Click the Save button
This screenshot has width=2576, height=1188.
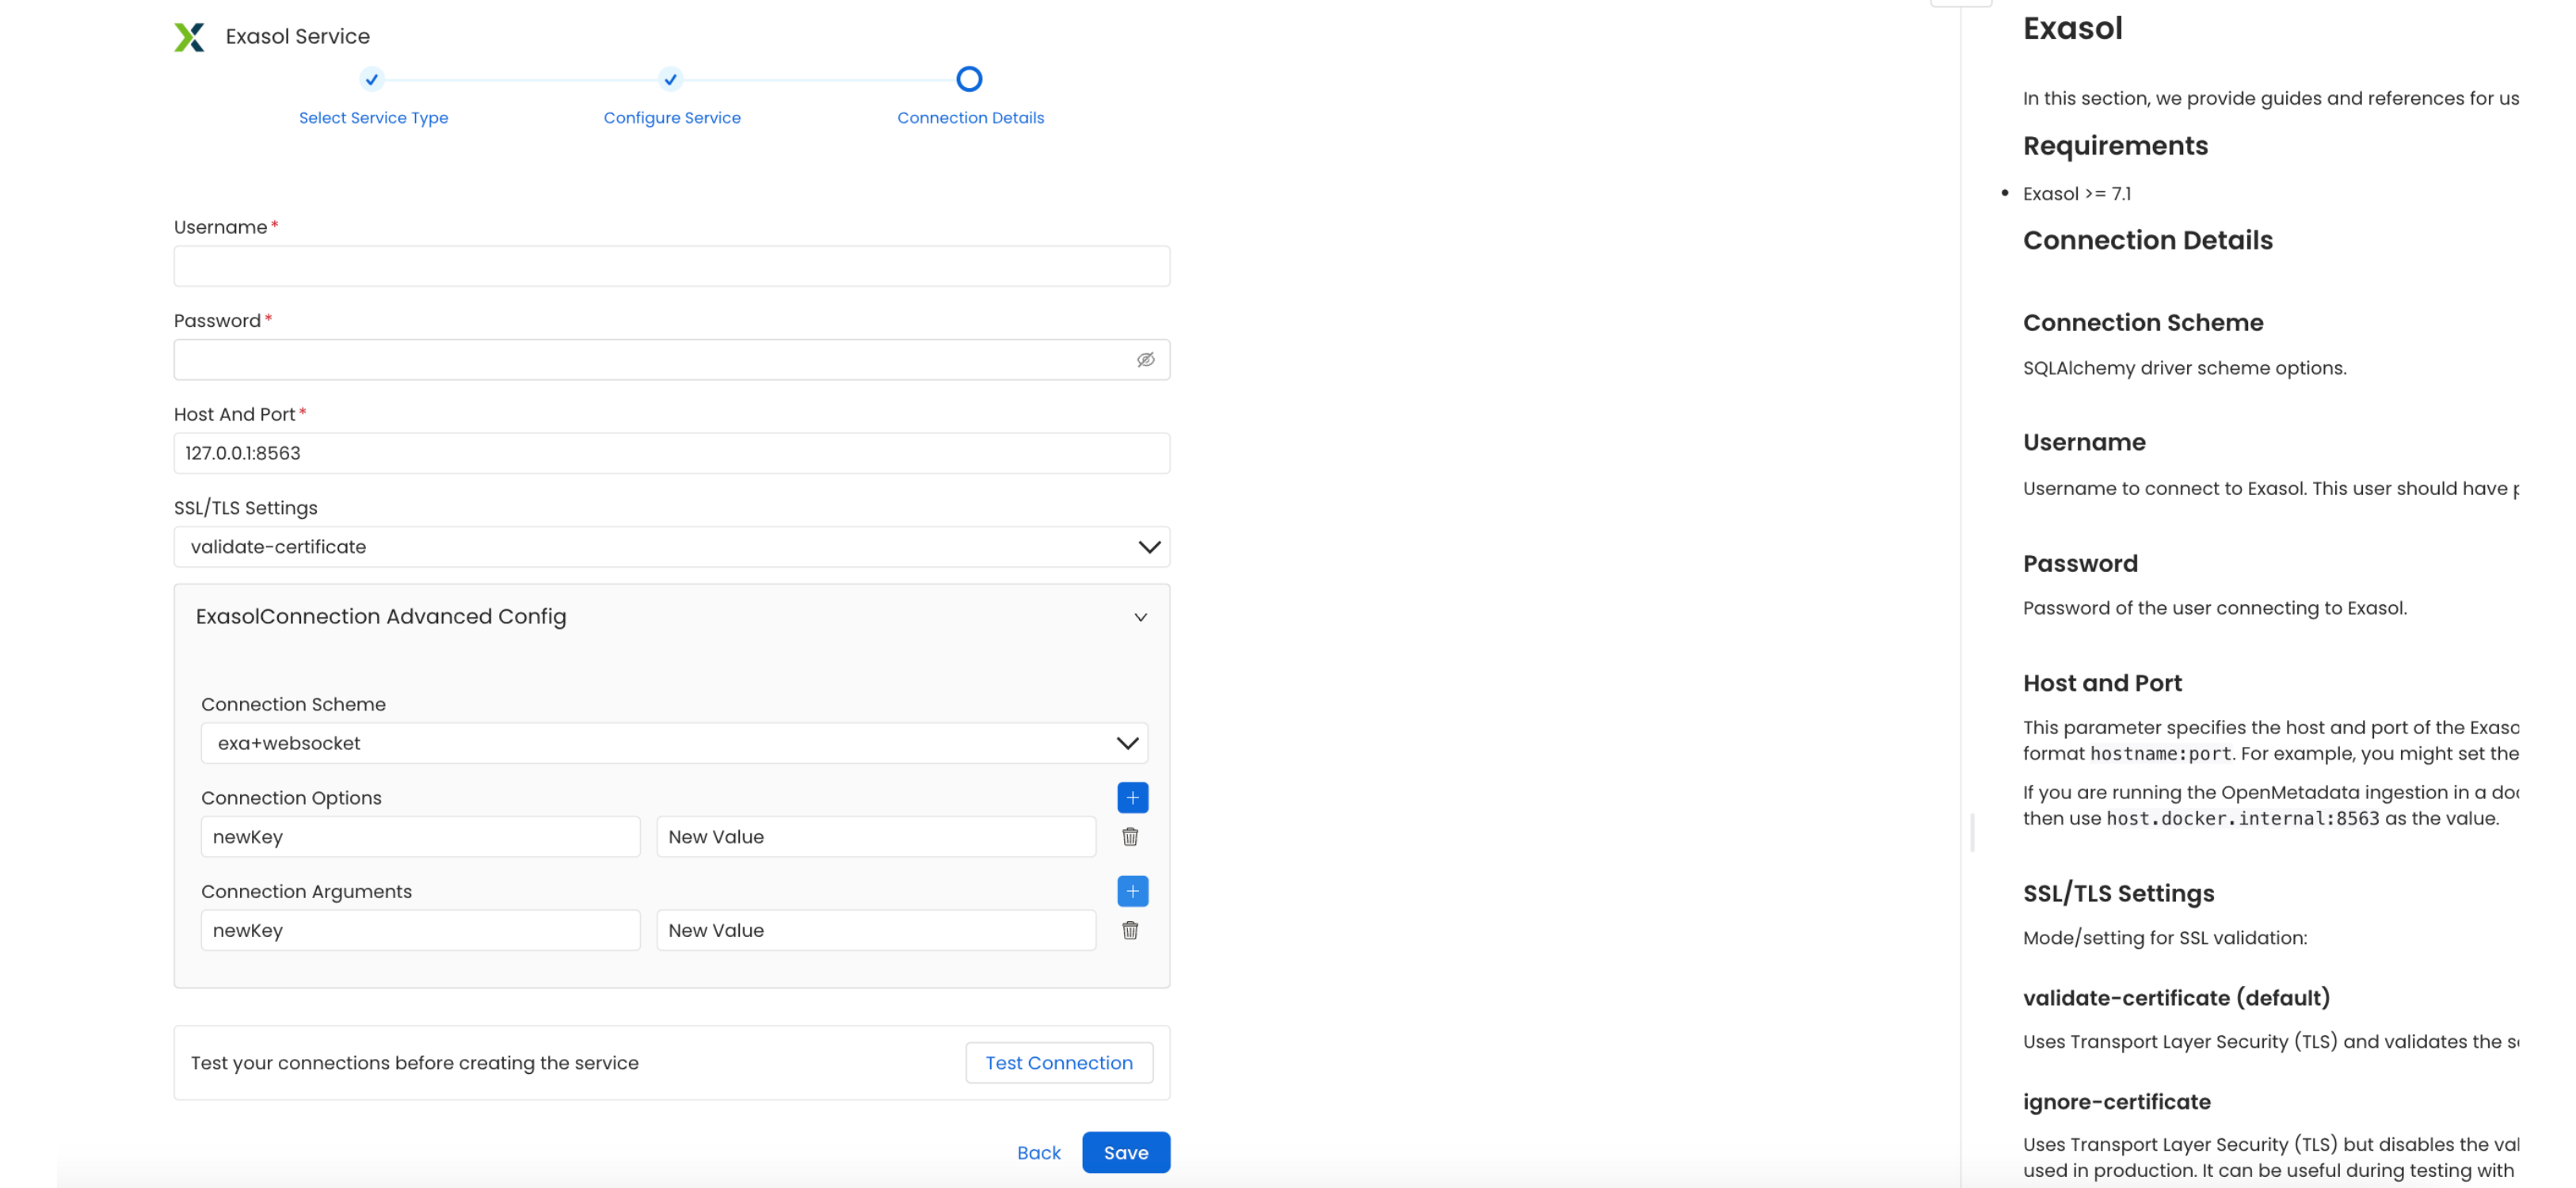tap(1126, 1152)
